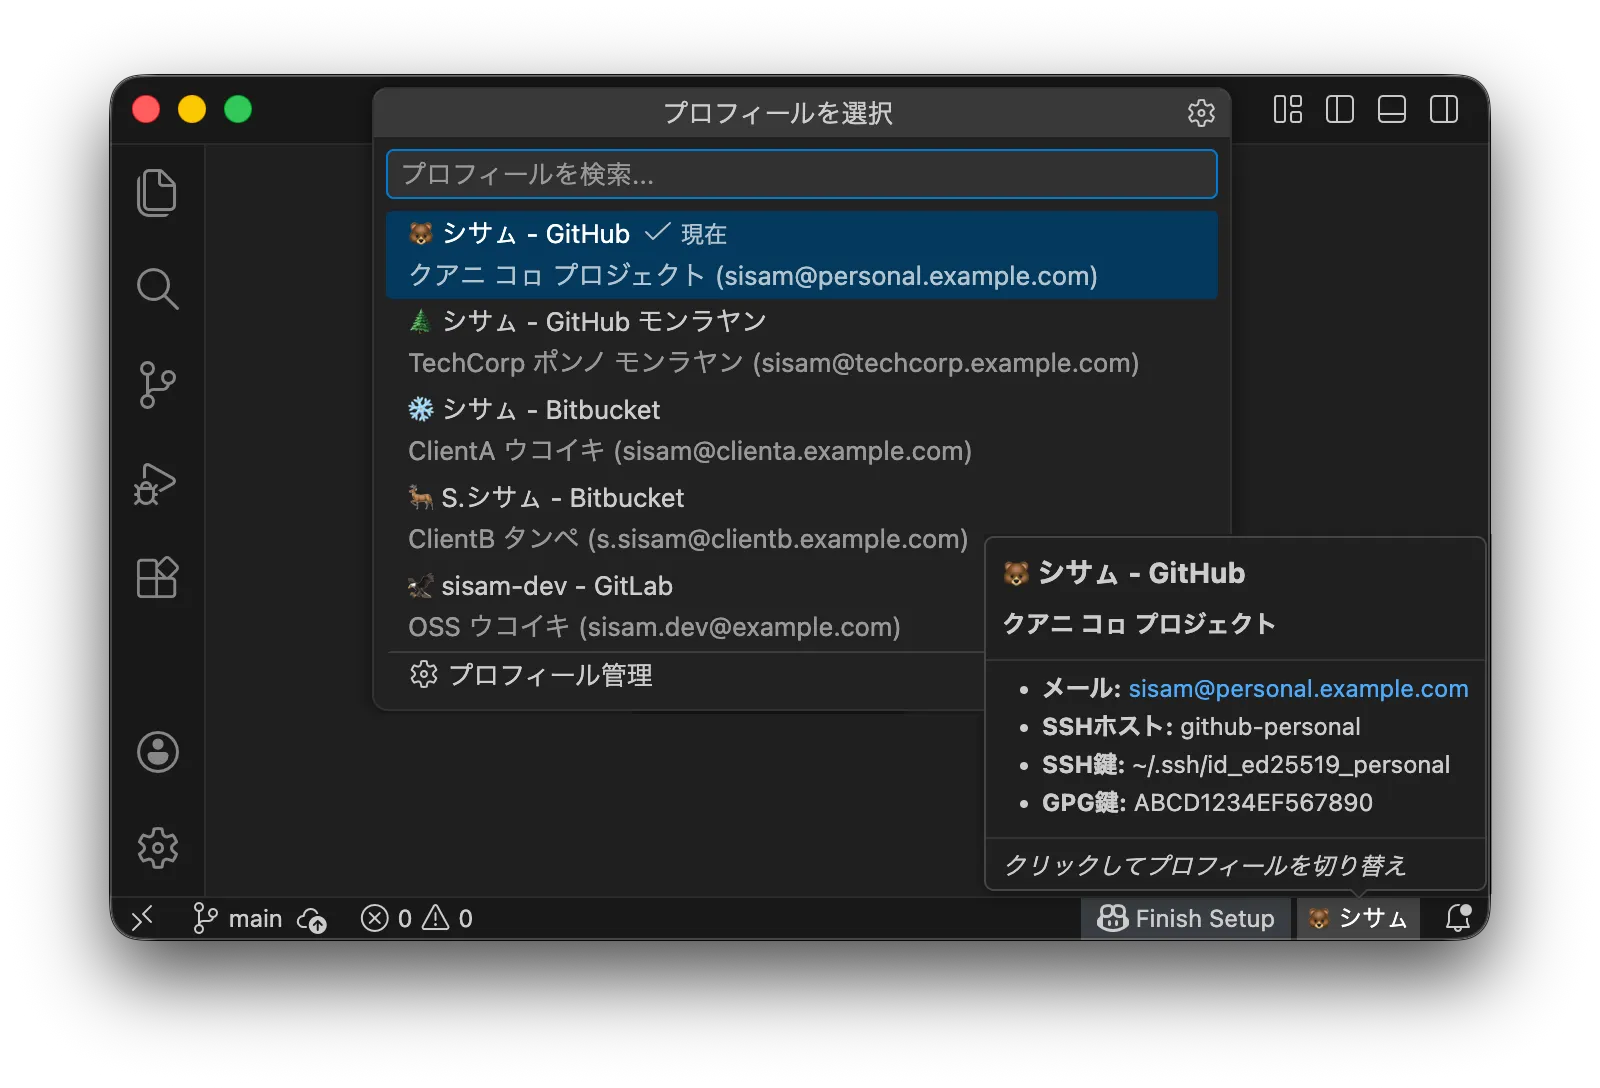
Task: Open the errors and warnings status item
Action: tap(417, 918)
